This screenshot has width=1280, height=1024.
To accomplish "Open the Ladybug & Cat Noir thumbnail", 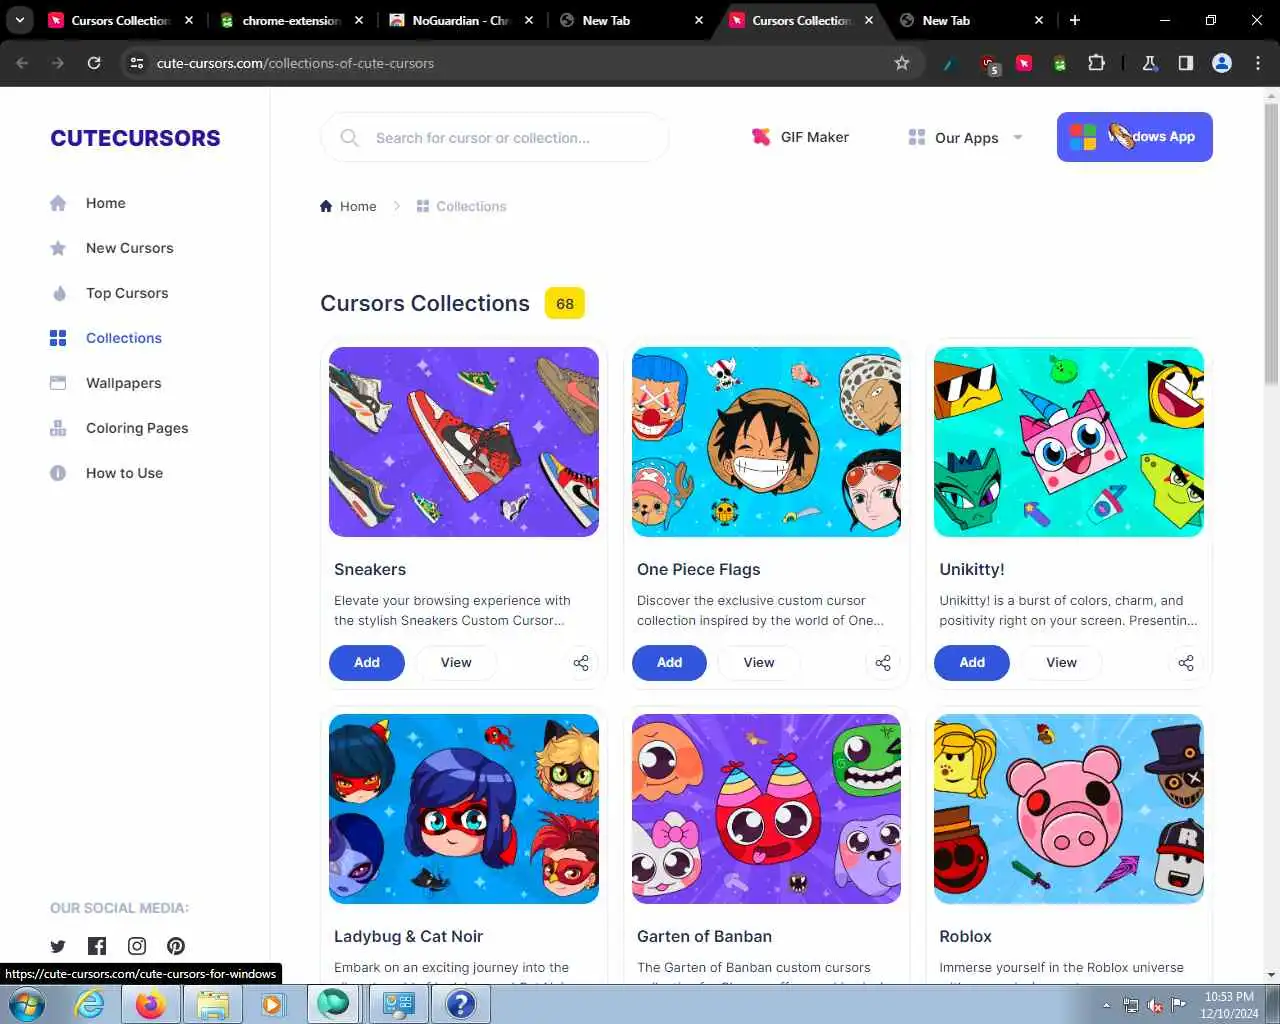I will [464, 809].
